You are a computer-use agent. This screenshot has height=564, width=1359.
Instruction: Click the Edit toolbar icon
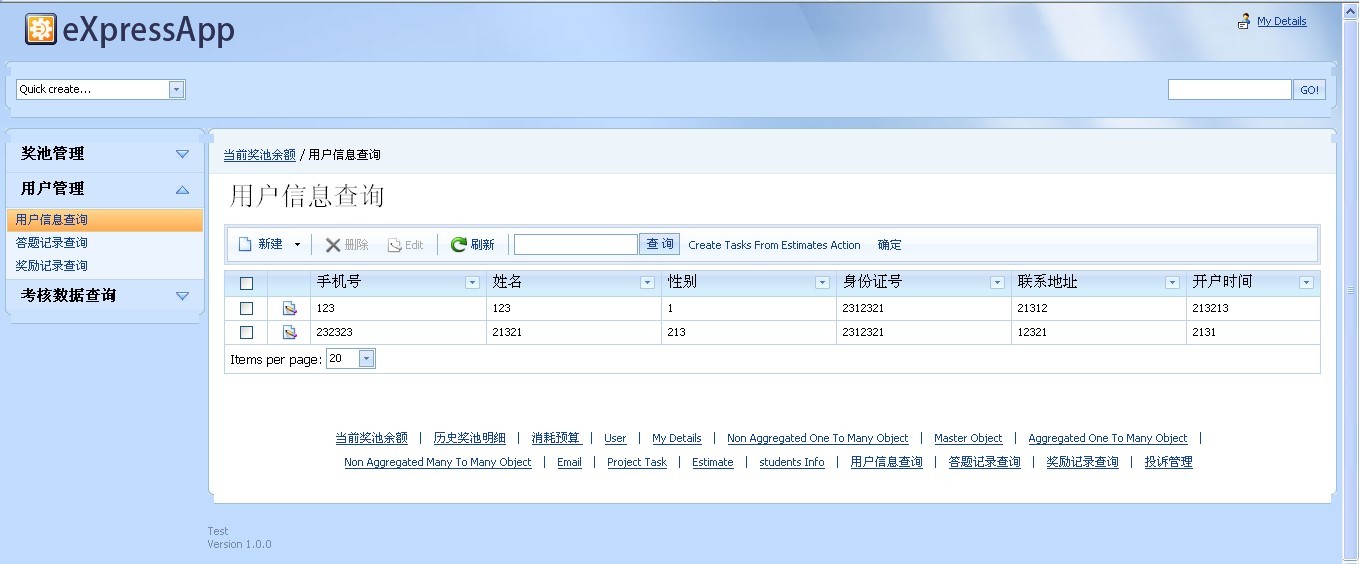pyautogui.click(x=394, y=245)
